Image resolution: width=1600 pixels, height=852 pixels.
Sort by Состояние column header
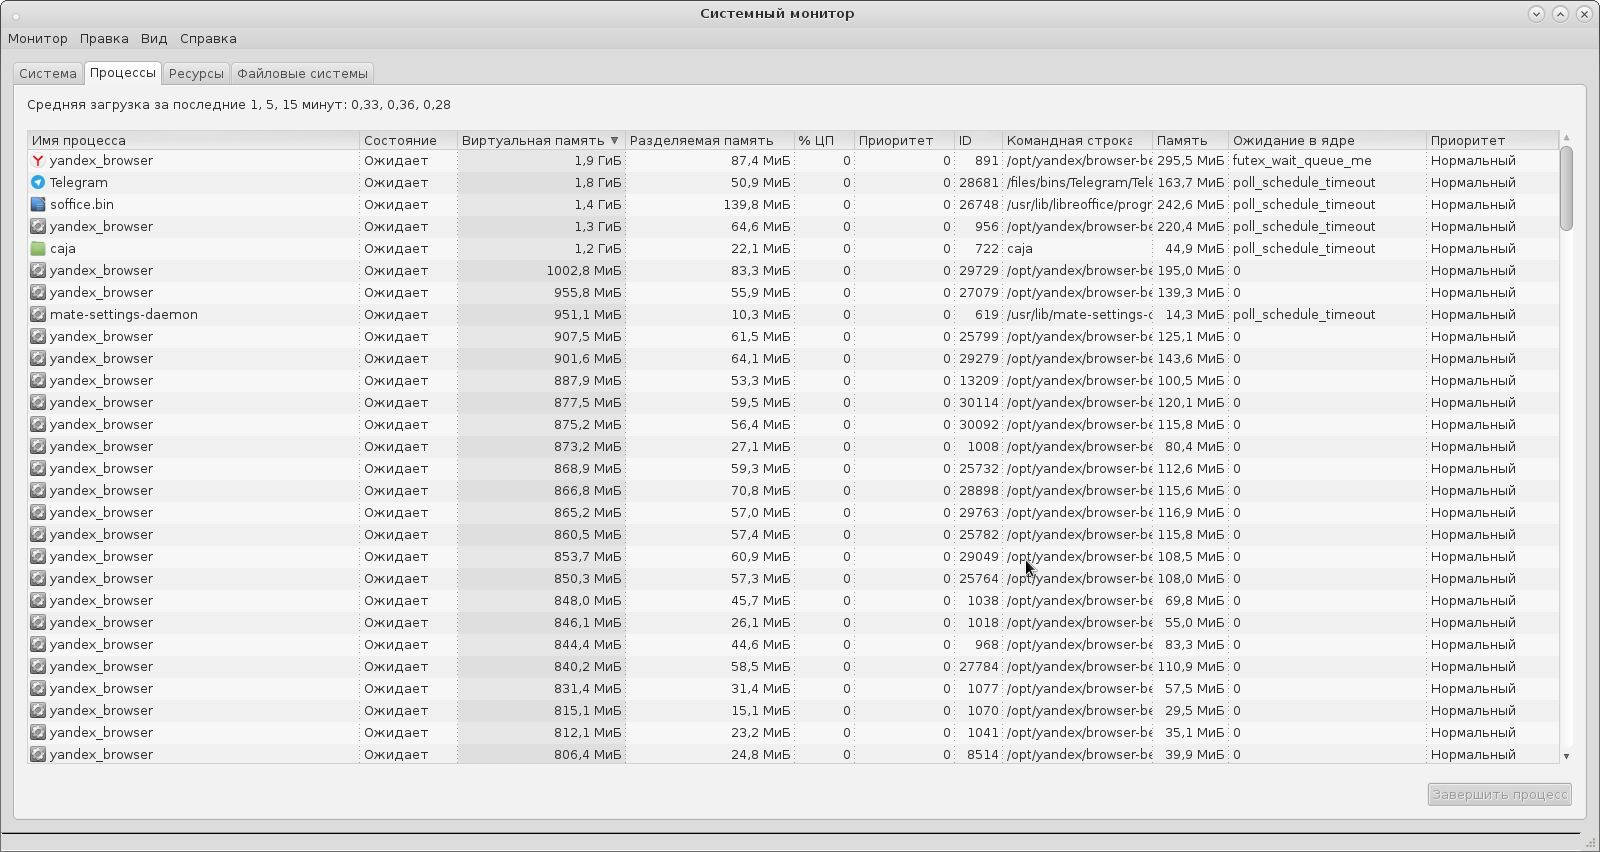[x=408, y=141]
